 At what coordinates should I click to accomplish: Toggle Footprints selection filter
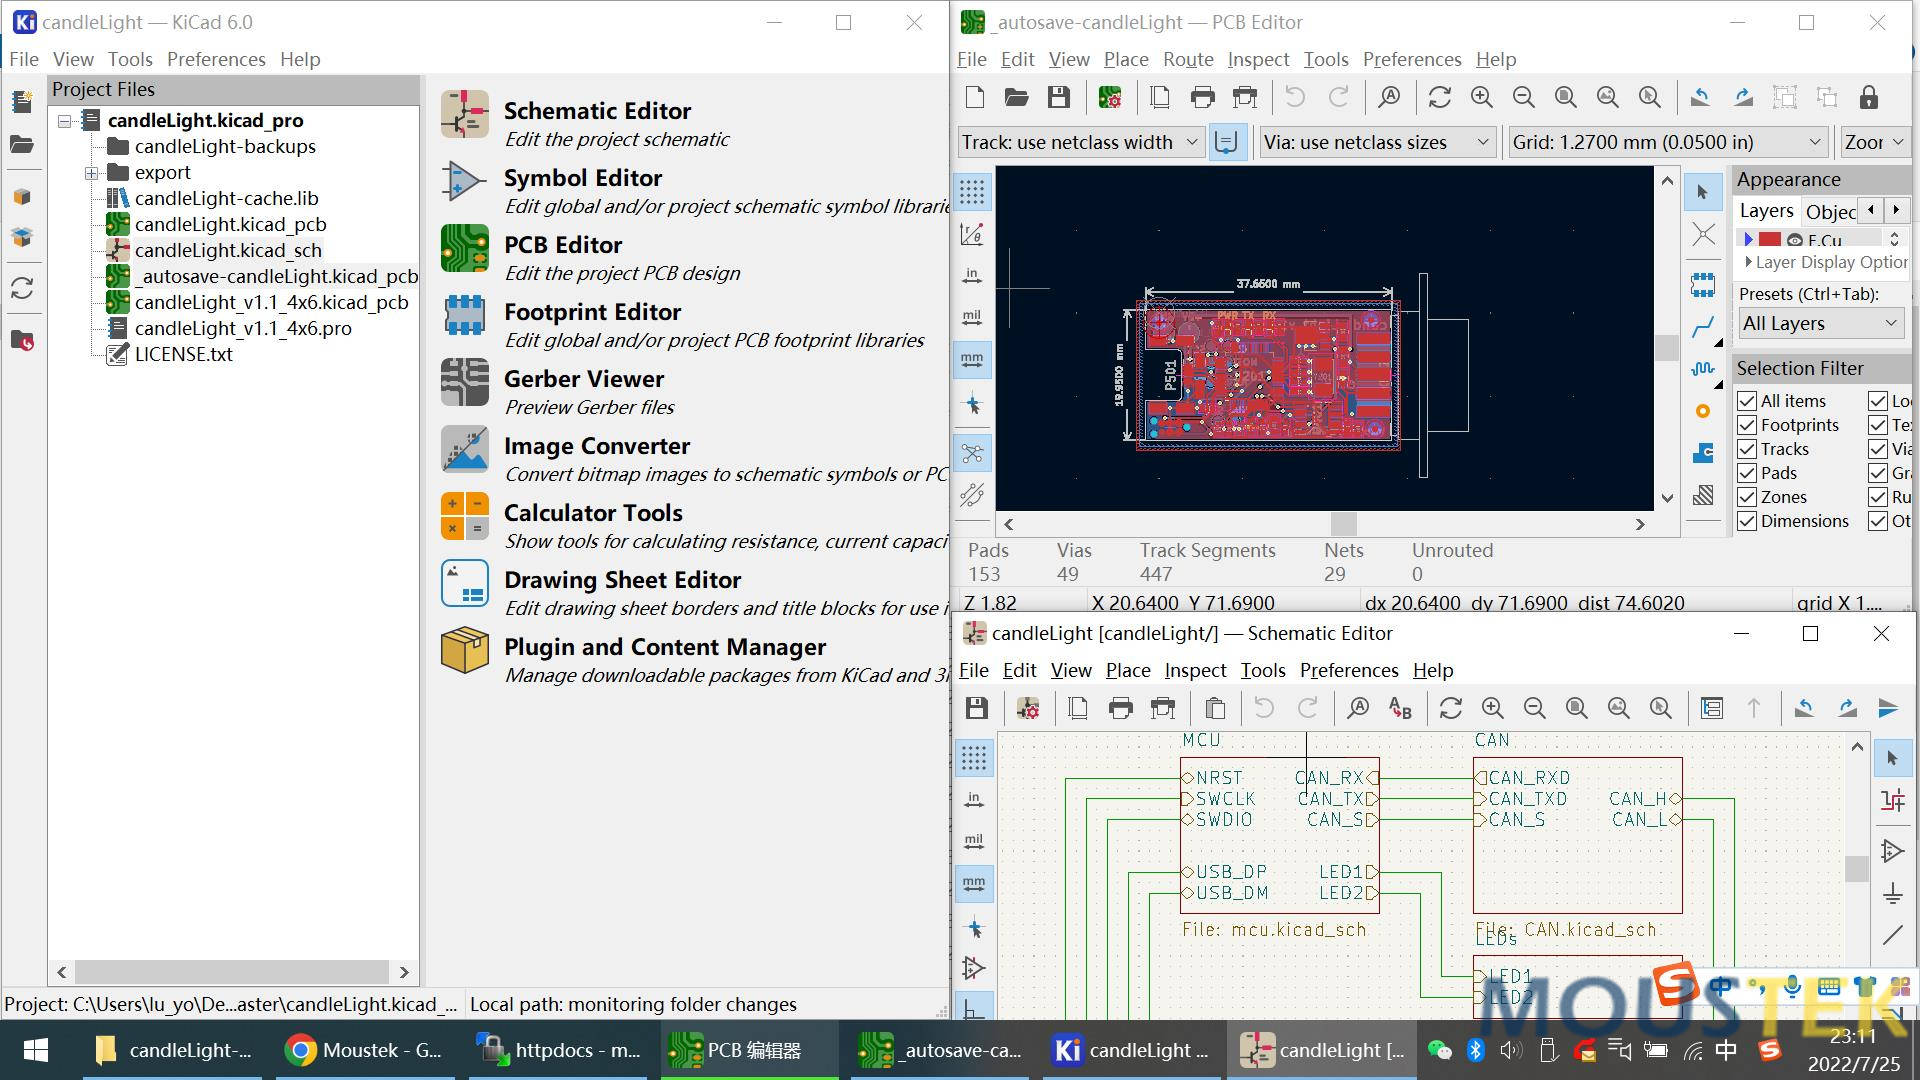tap(1747, 425)
